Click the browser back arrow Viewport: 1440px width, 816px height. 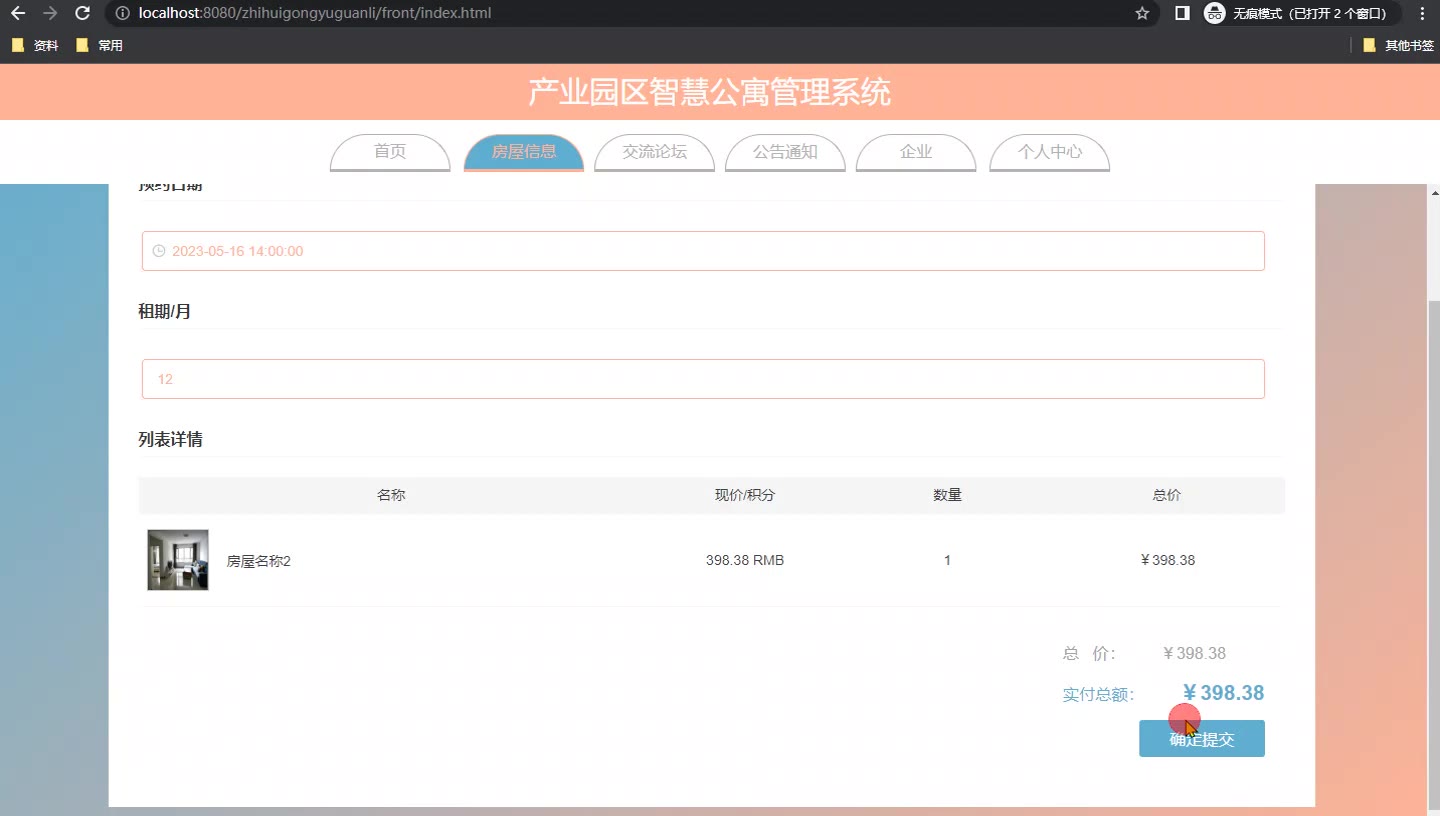18,14
